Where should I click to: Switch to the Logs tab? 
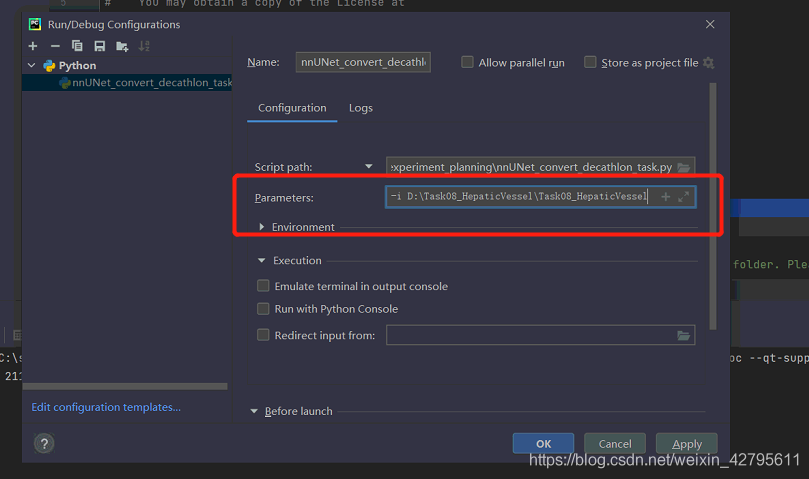pyautogui.click(x=361, y=108)
